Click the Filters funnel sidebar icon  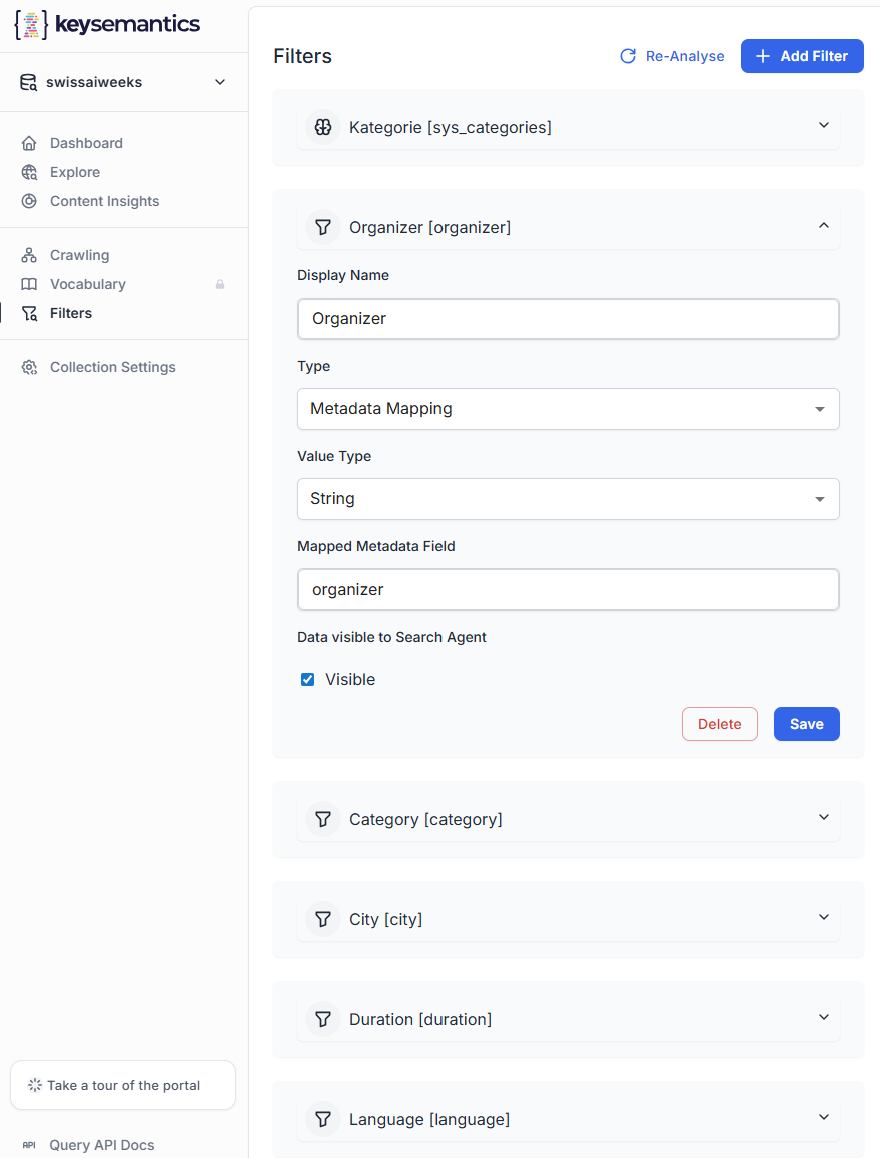tap(29, 313)
